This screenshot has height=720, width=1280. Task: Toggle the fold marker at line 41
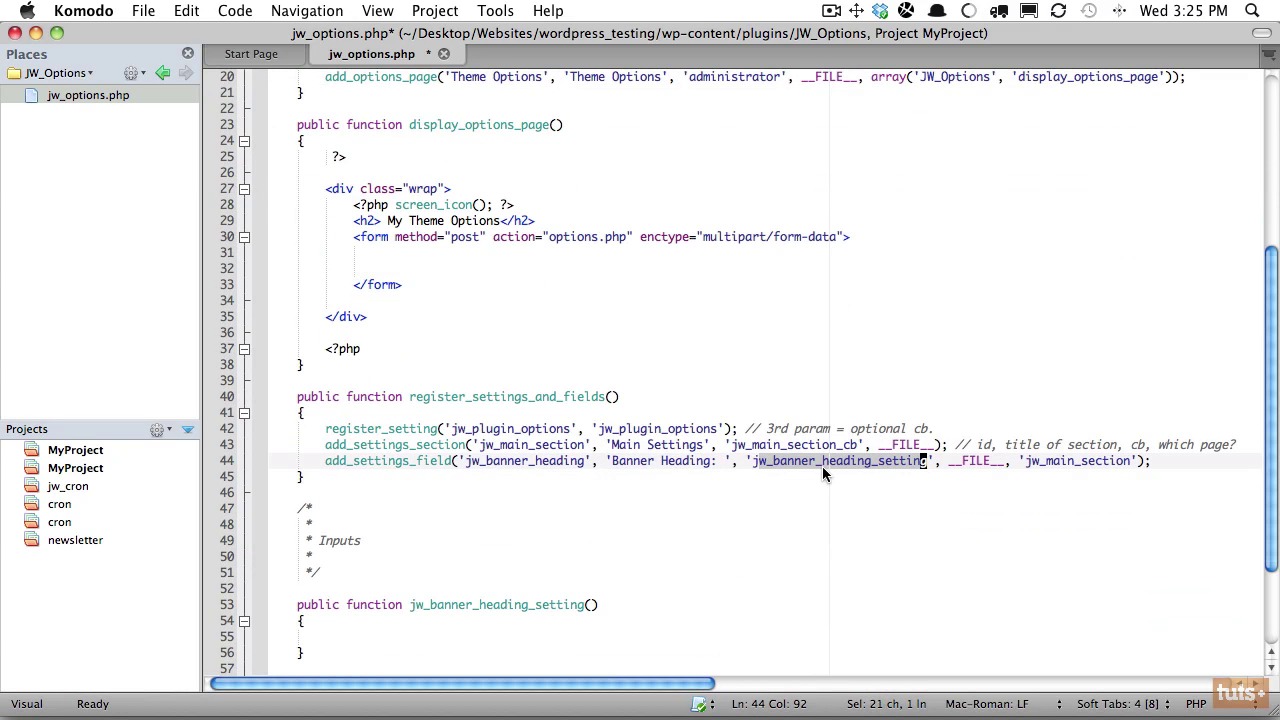tap(244, 413)
